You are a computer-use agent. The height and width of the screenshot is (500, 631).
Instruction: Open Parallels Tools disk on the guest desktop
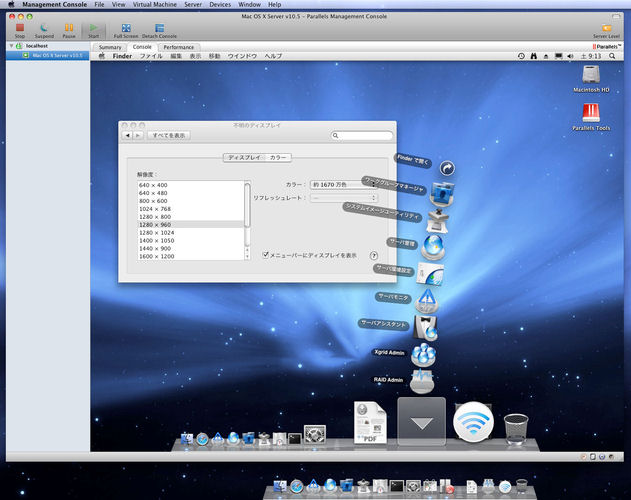(591, 113)
